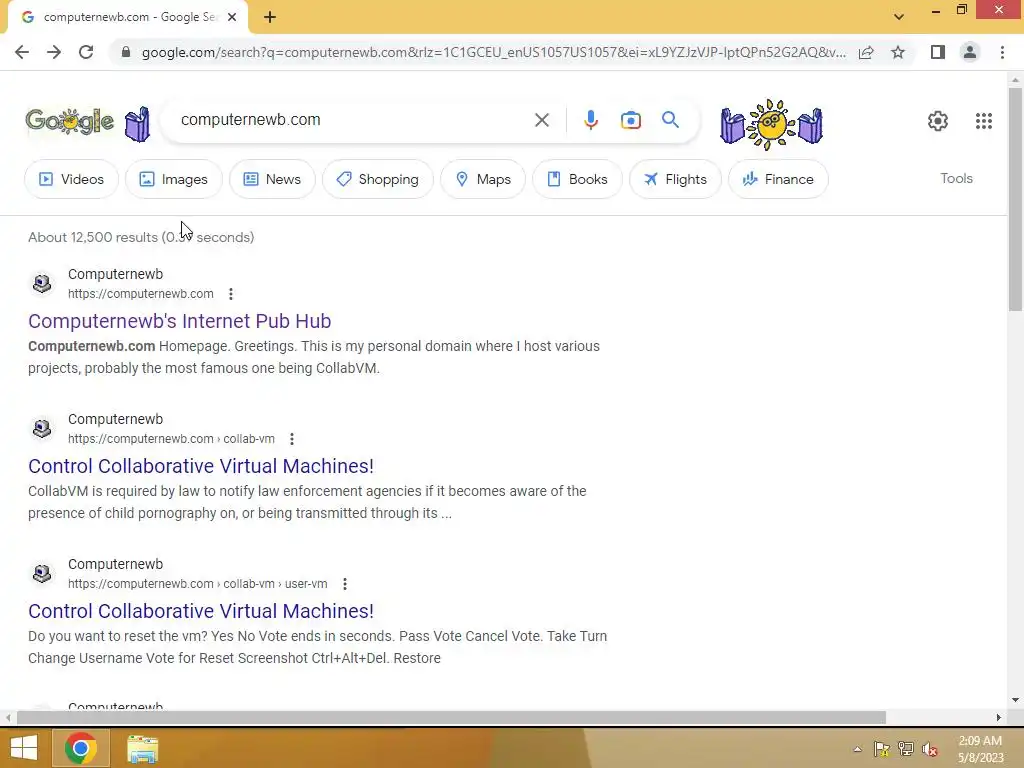This screenshot has width=1024, height=768.
Task: Open File Explorer from taskbar
Action: [x=142, y=748]
